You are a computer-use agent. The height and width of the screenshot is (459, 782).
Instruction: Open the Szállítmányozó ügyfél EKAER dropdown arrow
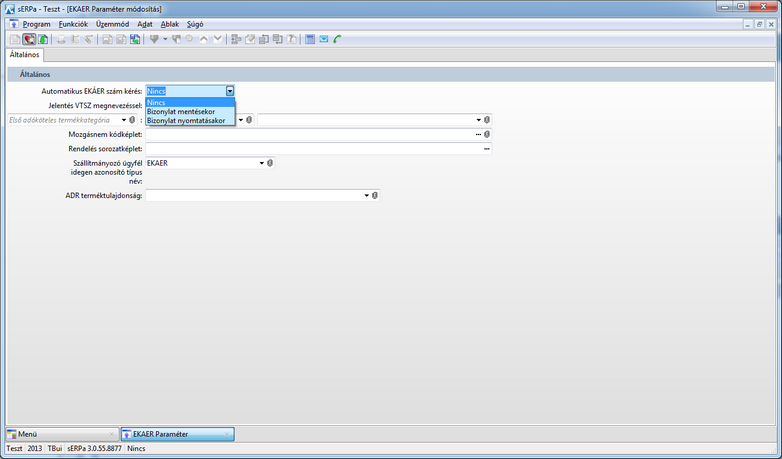pyautogui.click(x=261, y=163)
